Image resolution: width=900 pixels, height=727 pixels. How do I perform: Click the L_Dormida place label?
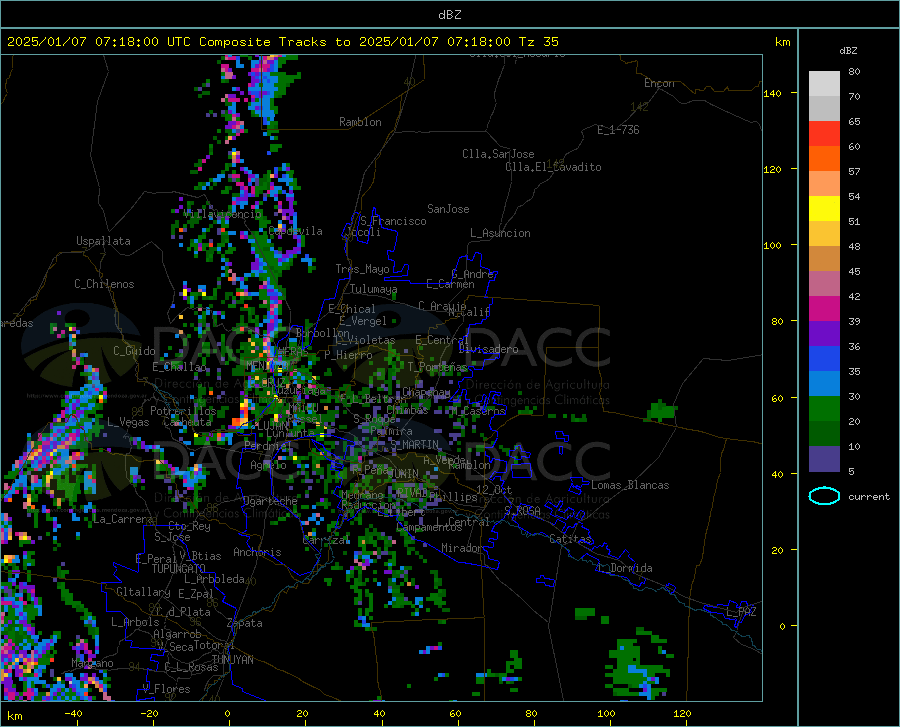tap(624, 568)
